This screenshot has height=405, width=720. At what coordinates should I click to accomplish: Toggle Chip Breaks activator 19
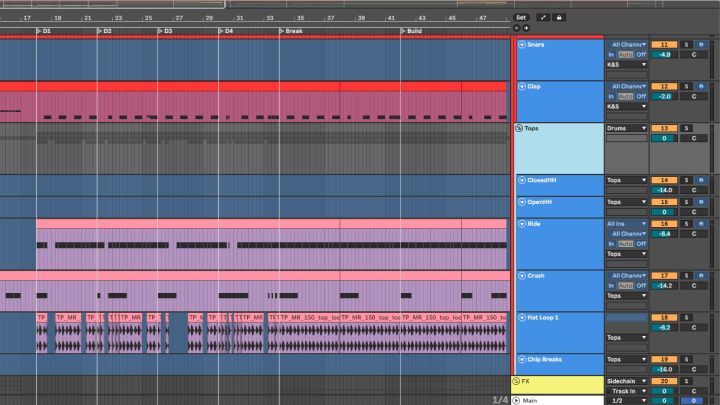click(x=664, y=359)
